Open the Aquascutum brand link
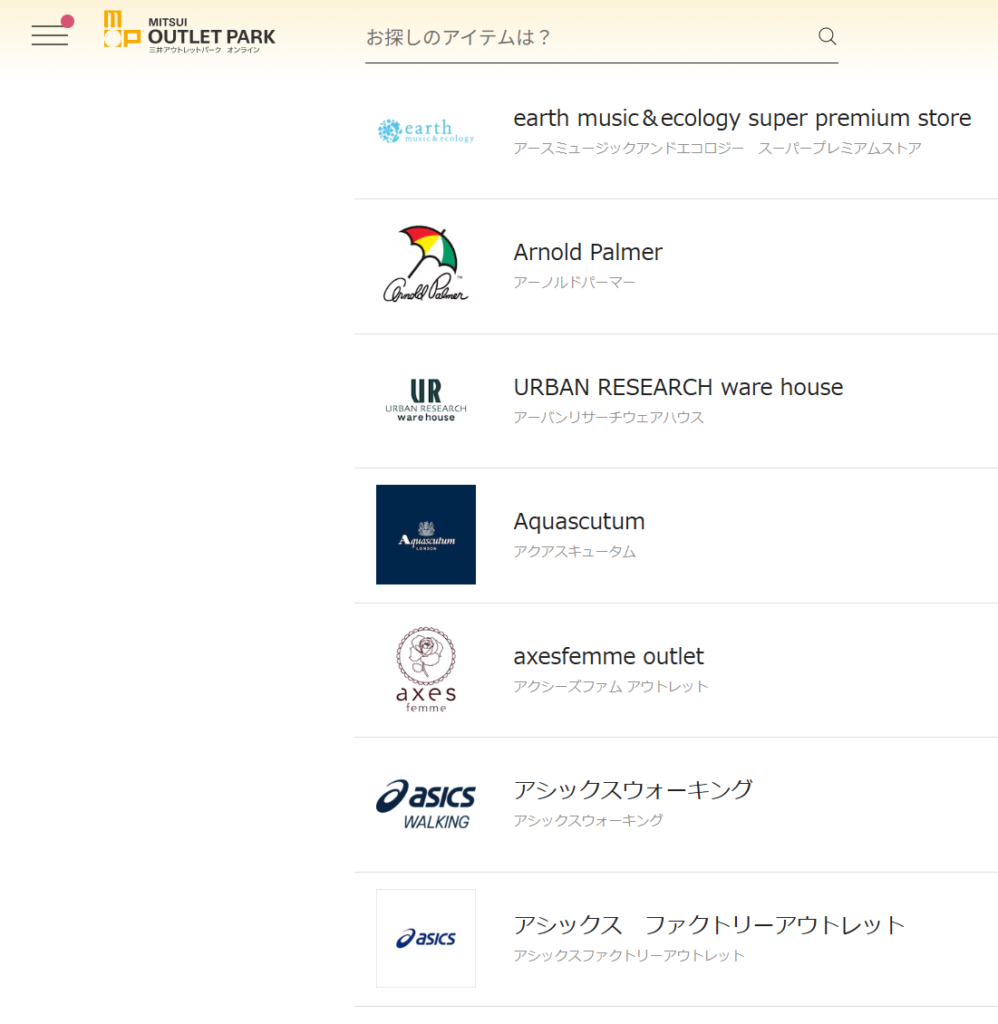 coord(579,522)
